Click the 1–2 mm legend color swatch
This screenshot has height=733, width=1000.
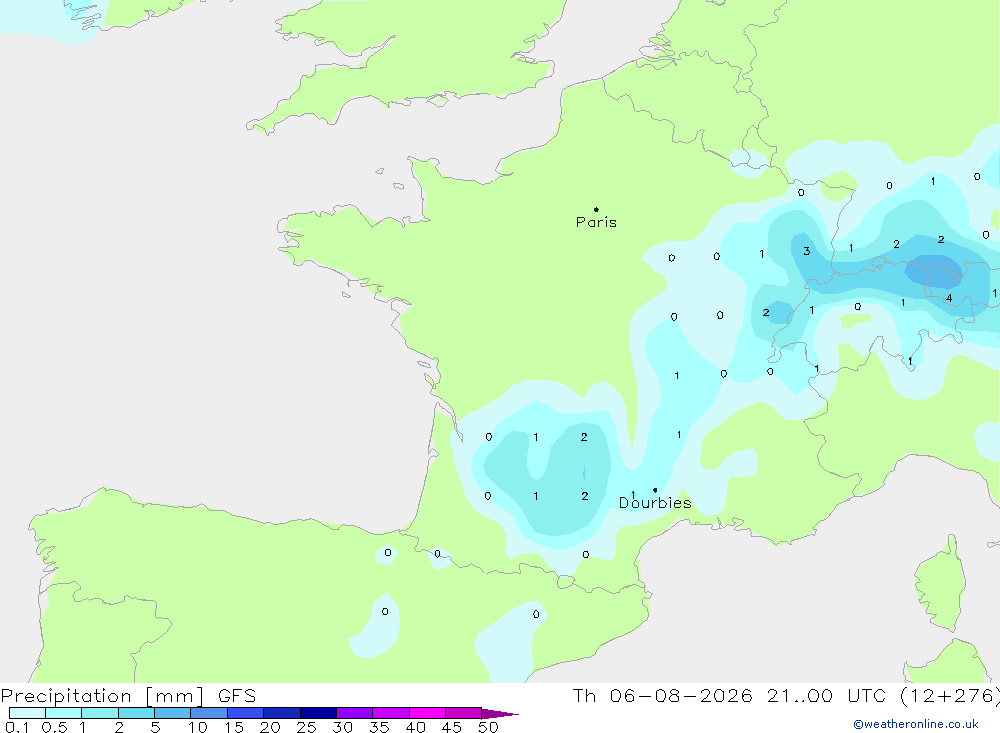point(100,713)
